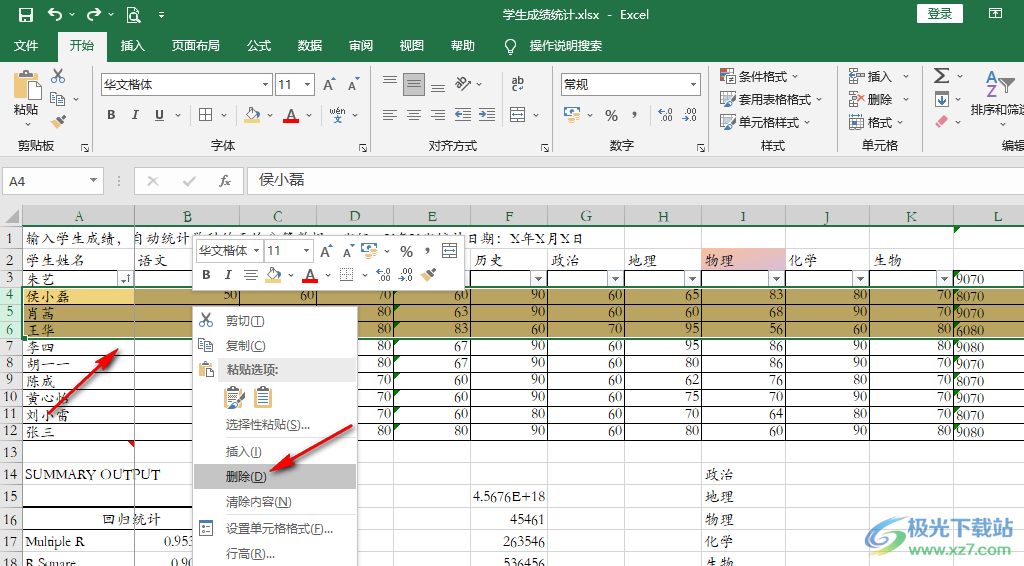1024x566 pixels.
Task: Open the 条件格式 conditional formatting button
Action: tap(761, 77)
